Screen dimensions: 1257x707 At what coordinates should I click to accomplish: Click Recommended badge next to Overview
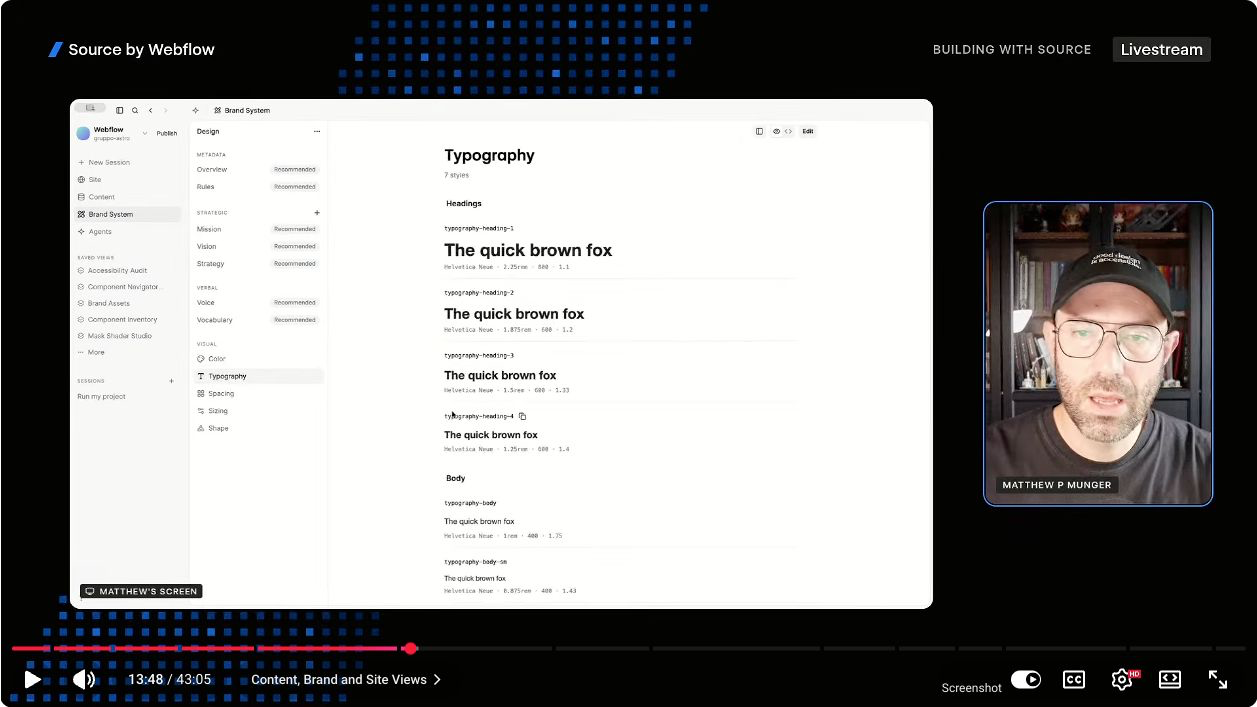point(295,170)
